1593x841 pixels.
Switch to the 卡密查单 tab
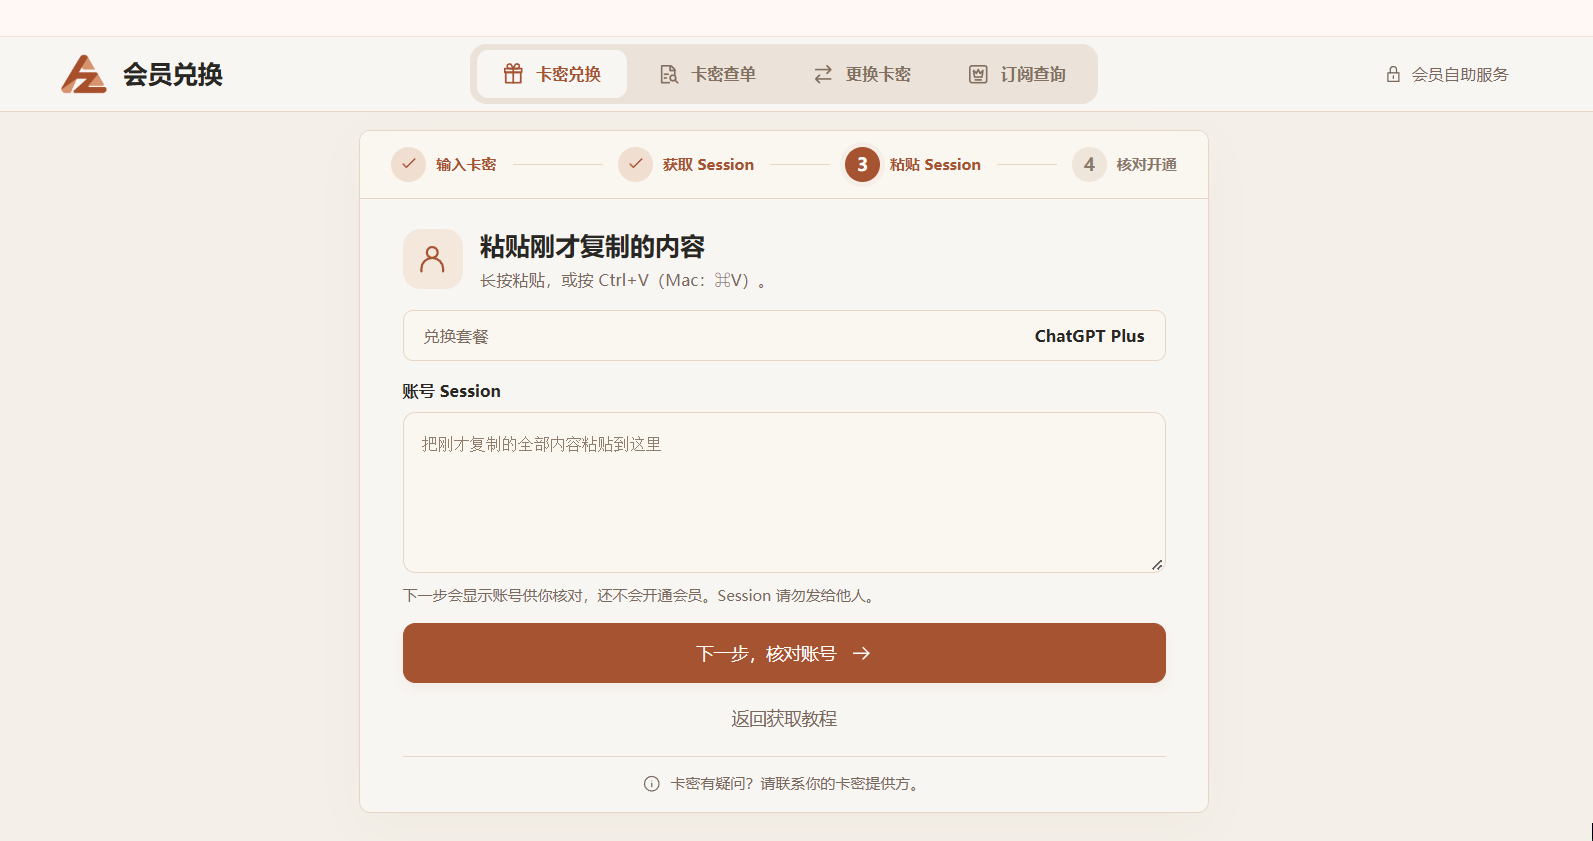707,74
